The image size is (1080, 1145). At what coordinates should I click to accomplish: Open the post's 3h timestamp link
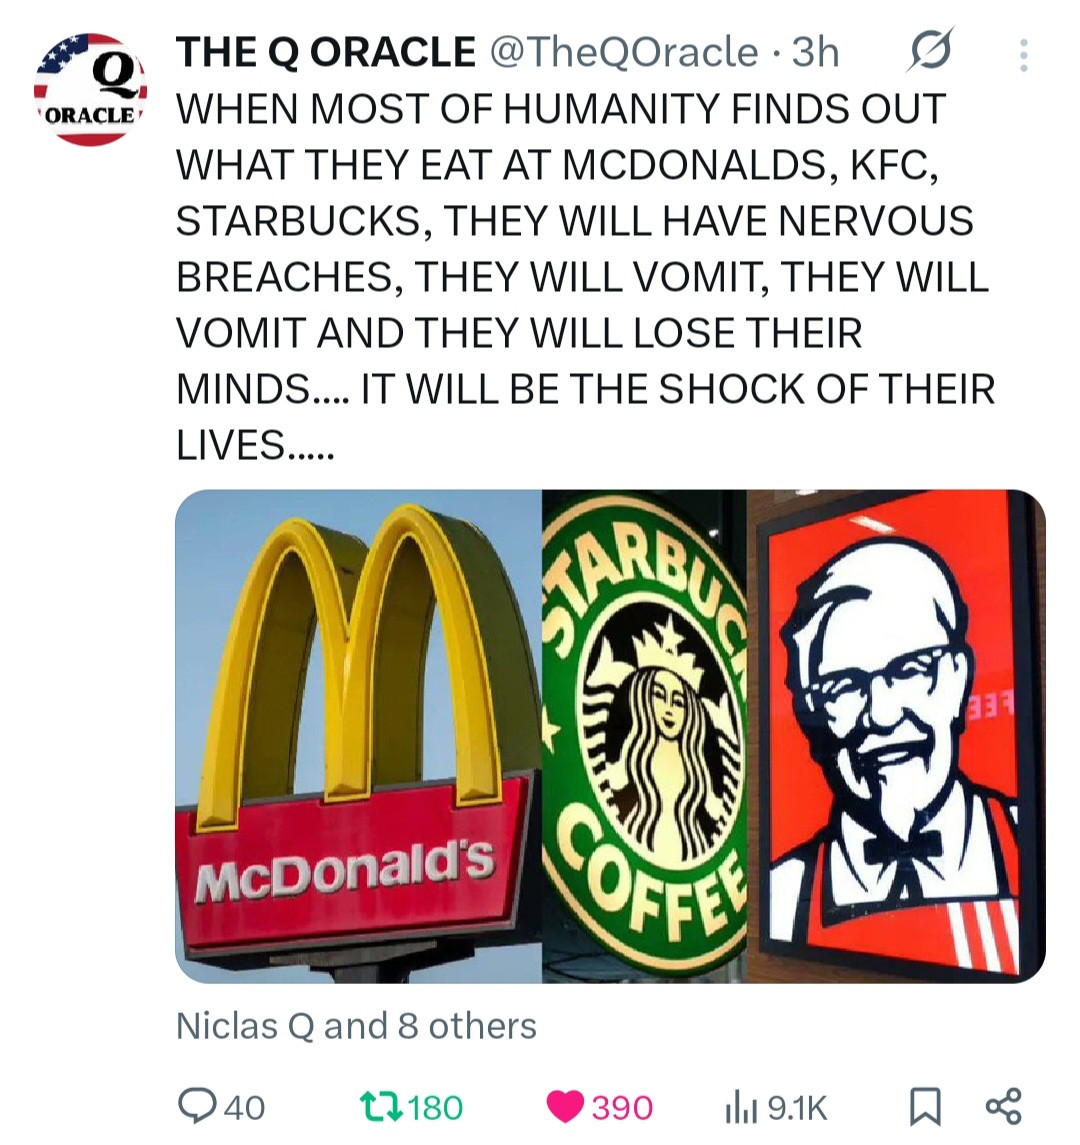click(x=815, y=52)
